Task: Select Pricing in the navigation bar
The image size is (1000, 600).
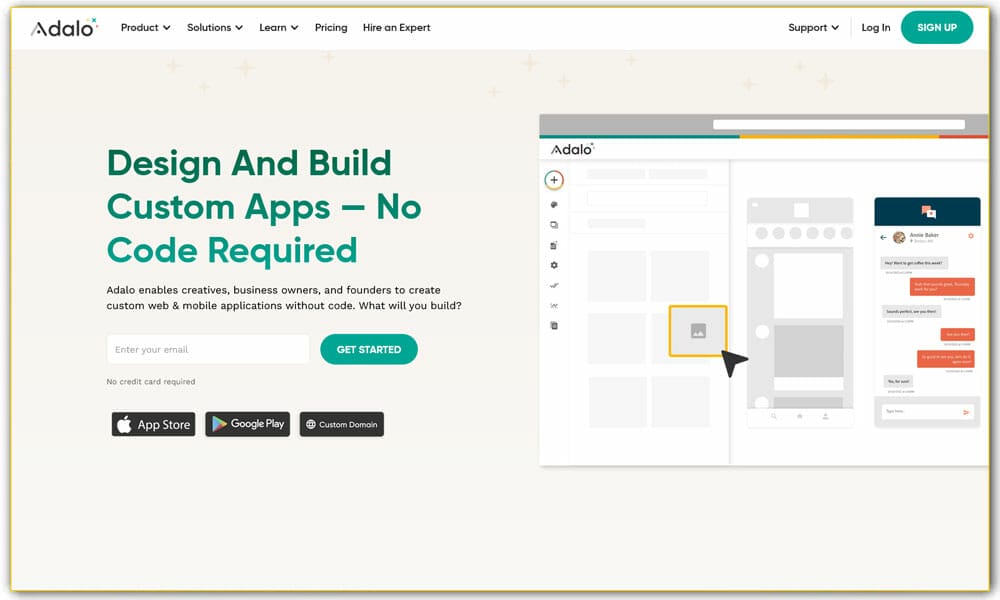Action: pos(331,27)
